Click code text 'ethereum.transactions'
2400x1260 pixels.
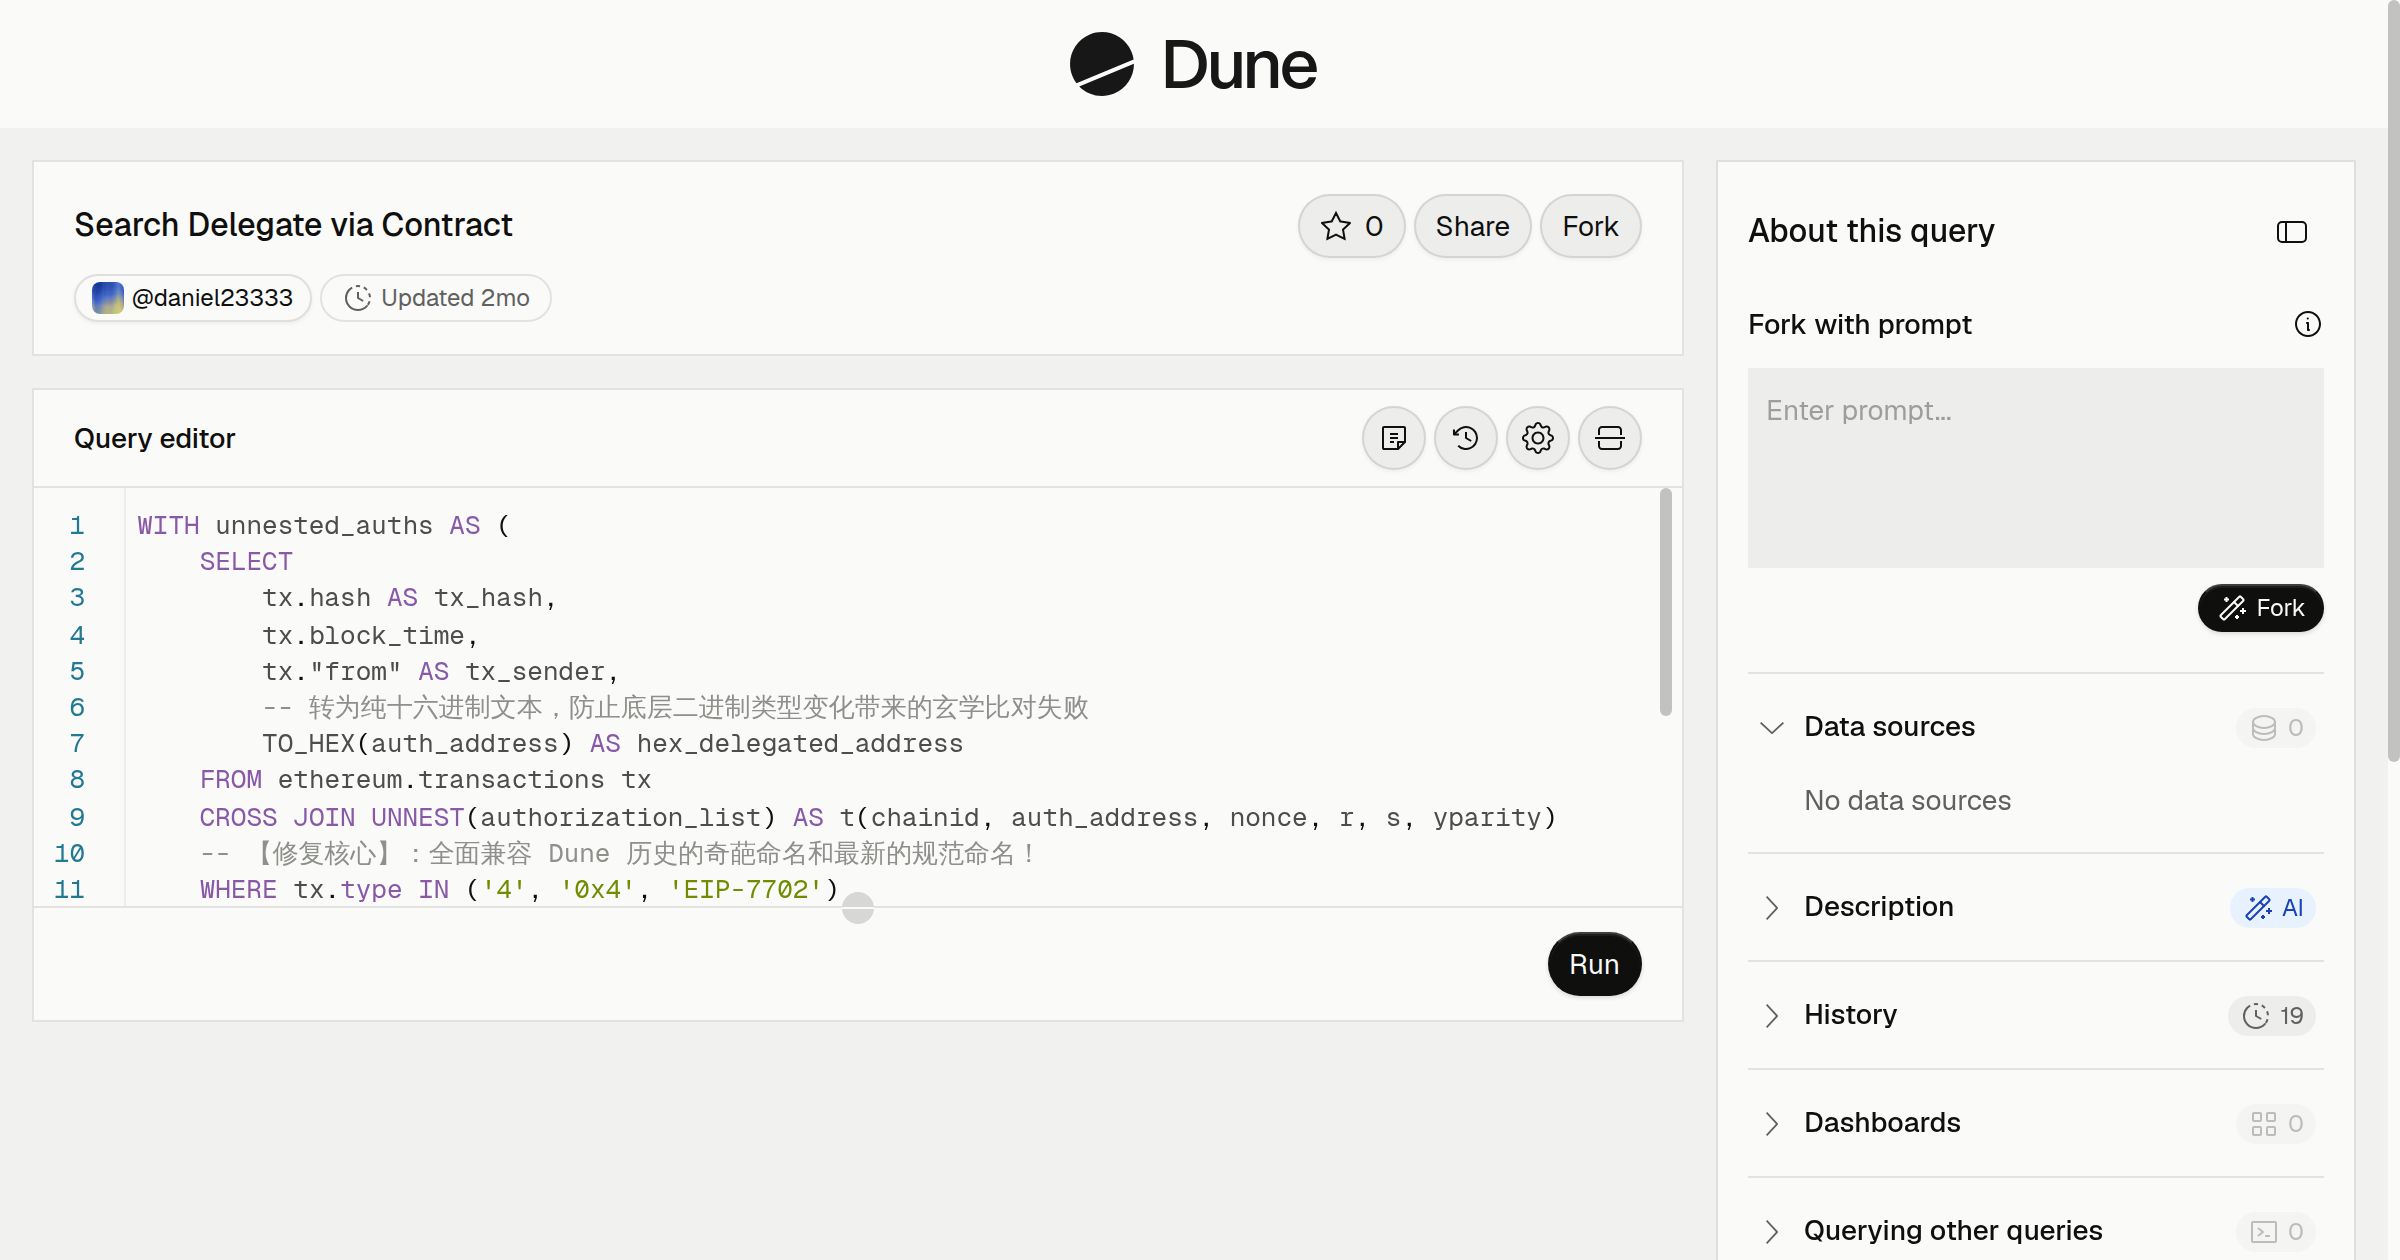point(441,780)
